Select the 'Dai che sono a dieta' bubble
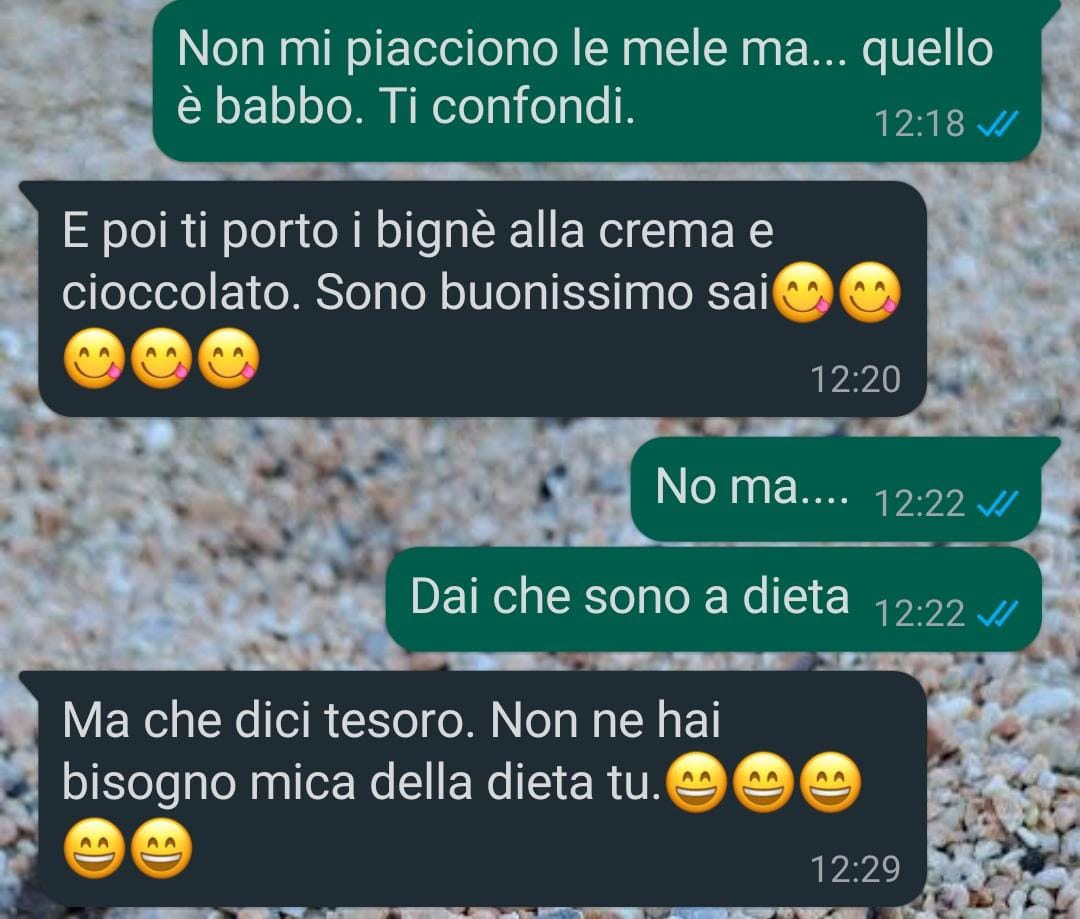 point(714,599)
